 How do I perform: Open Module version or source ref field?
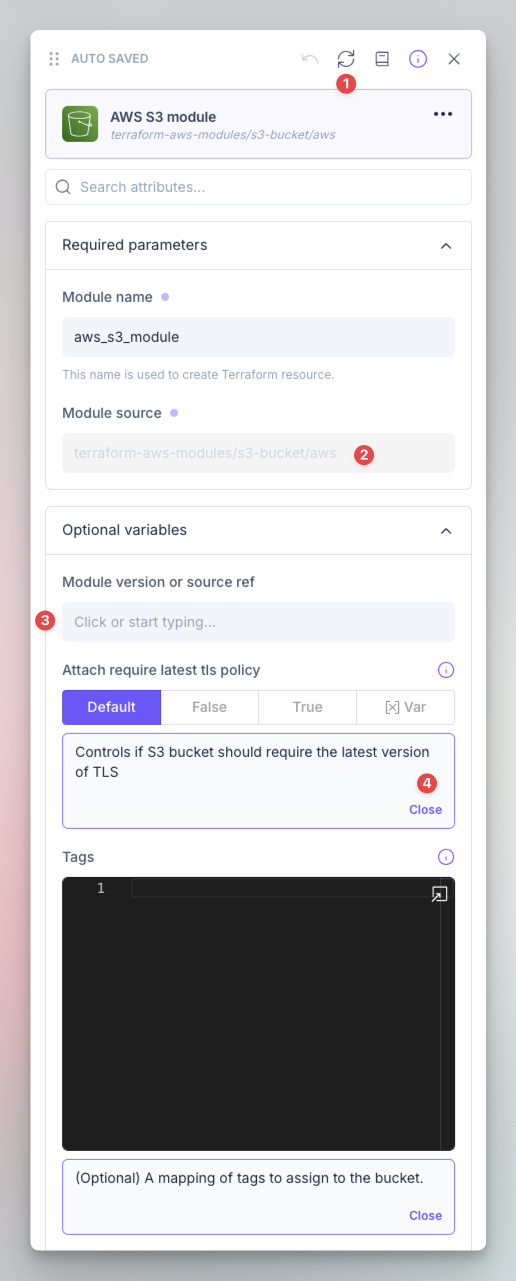(258, 622)
